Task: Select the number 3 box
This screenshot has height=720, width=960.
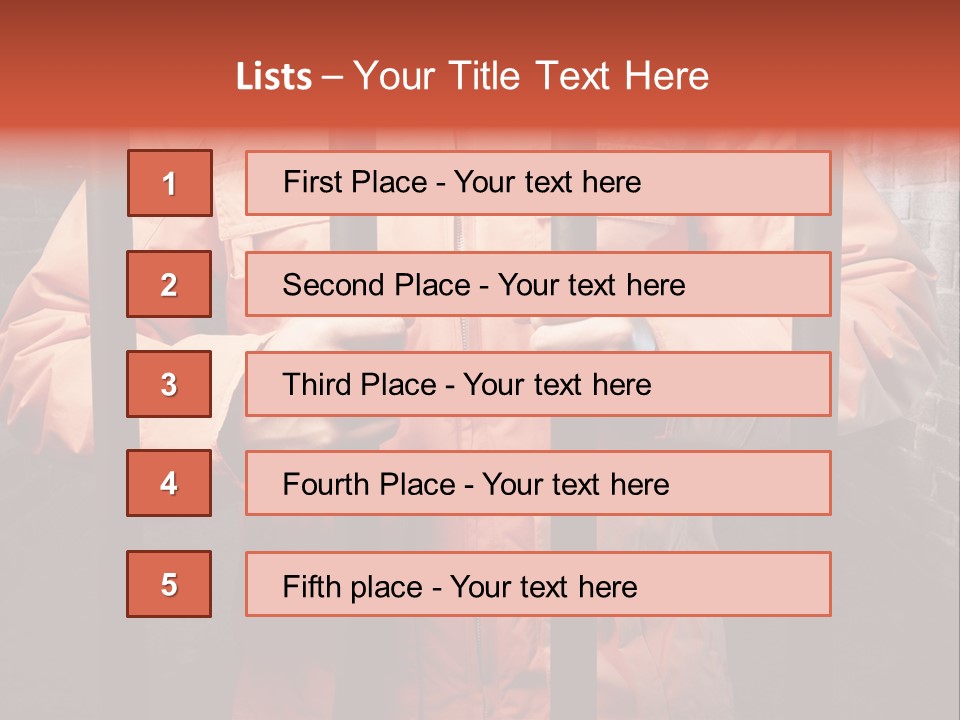Action: (x=169, y=384)
